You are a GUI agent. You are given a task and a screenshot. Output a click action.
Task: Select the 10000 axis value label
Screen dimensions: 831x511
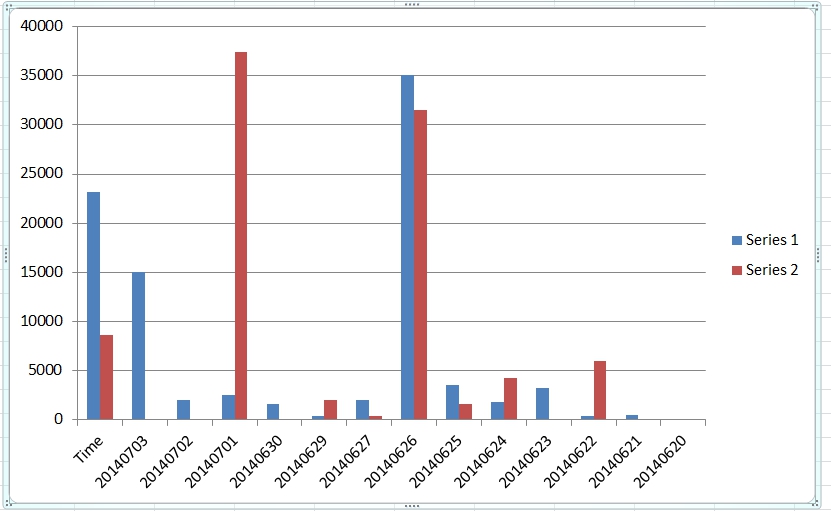41,321
